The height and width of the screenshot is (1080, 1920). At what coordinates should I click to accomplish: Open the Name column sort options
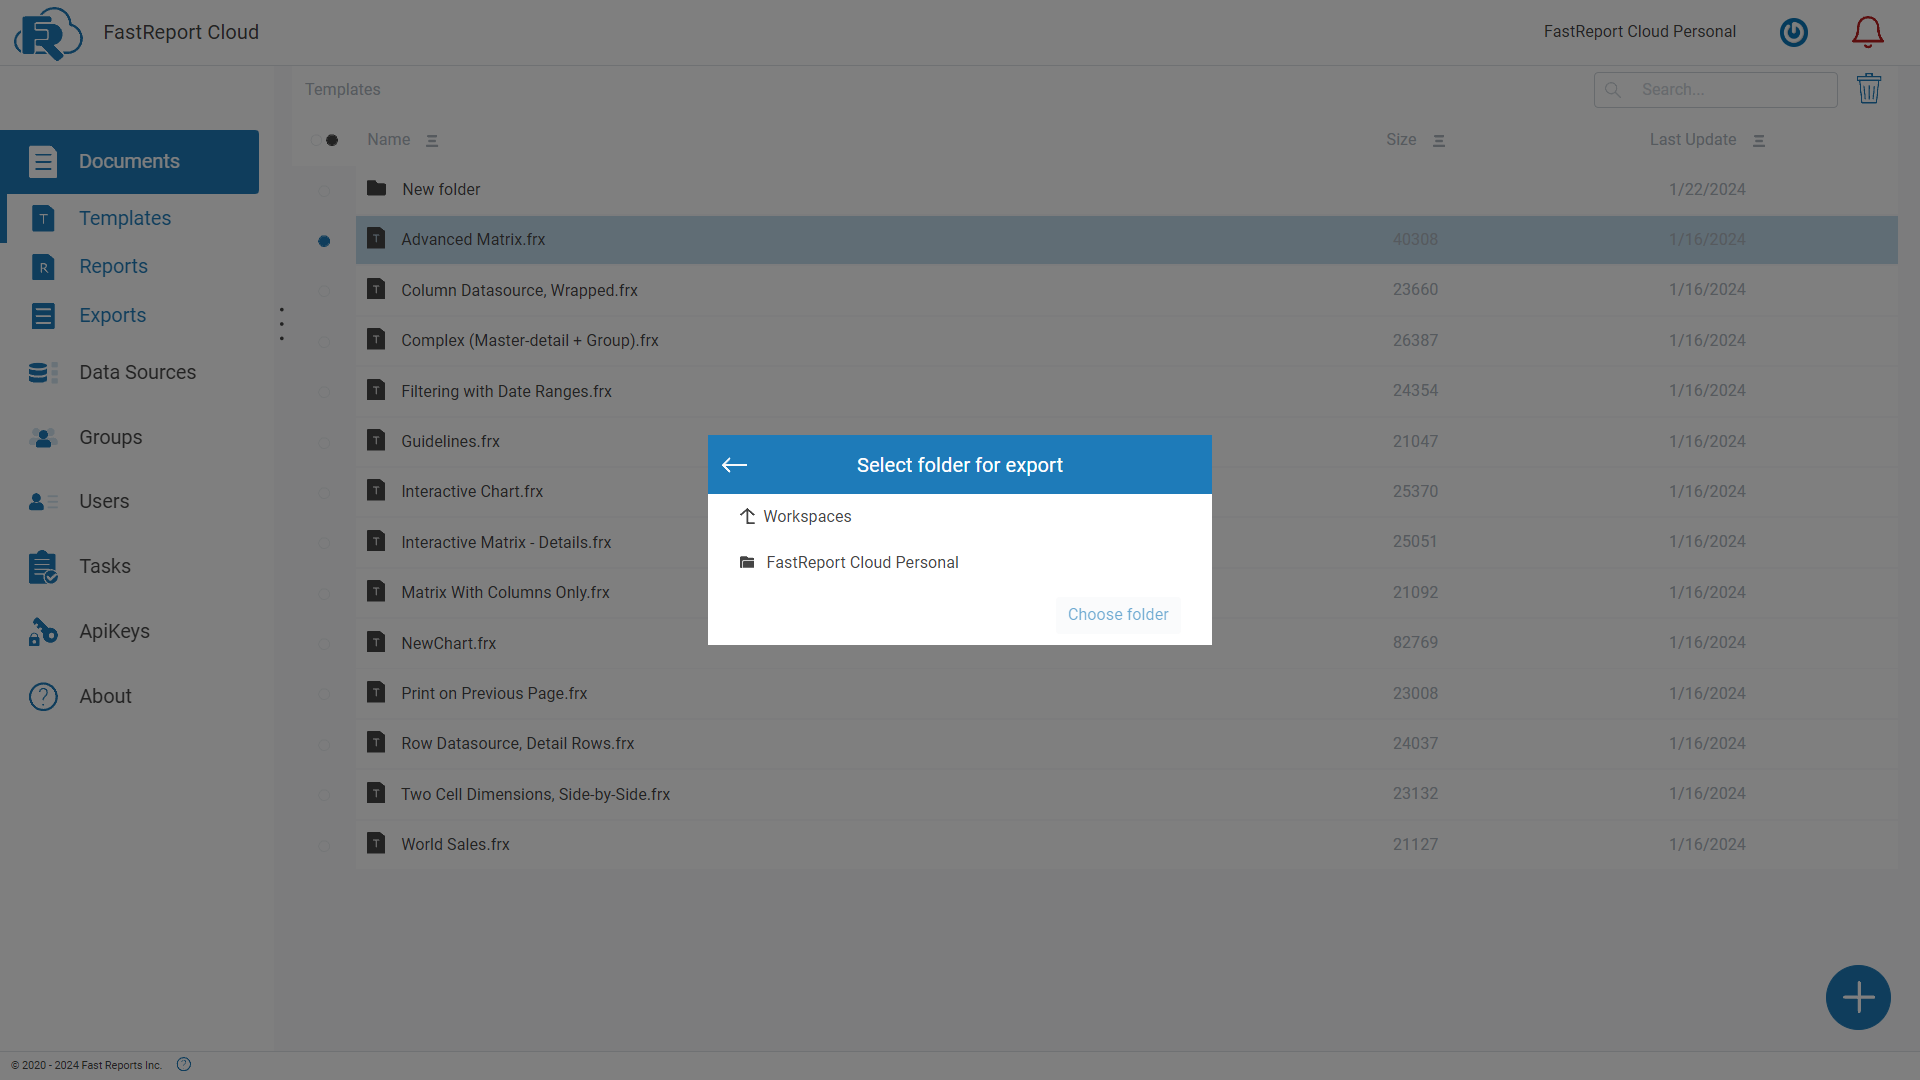click(432, 140)
